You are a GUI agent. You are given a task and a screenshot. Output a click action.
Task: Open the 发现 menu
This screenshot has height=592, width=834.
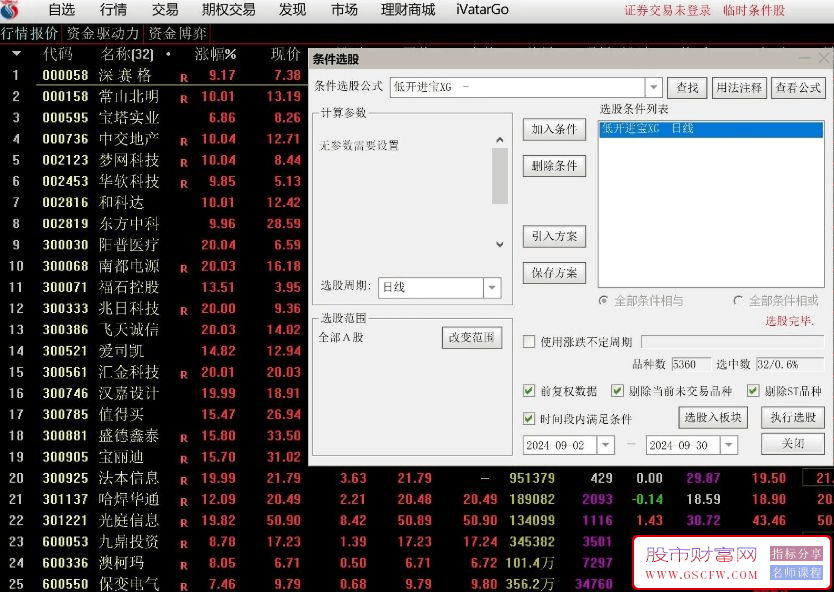pyautogui.click(x=293, y=10)
